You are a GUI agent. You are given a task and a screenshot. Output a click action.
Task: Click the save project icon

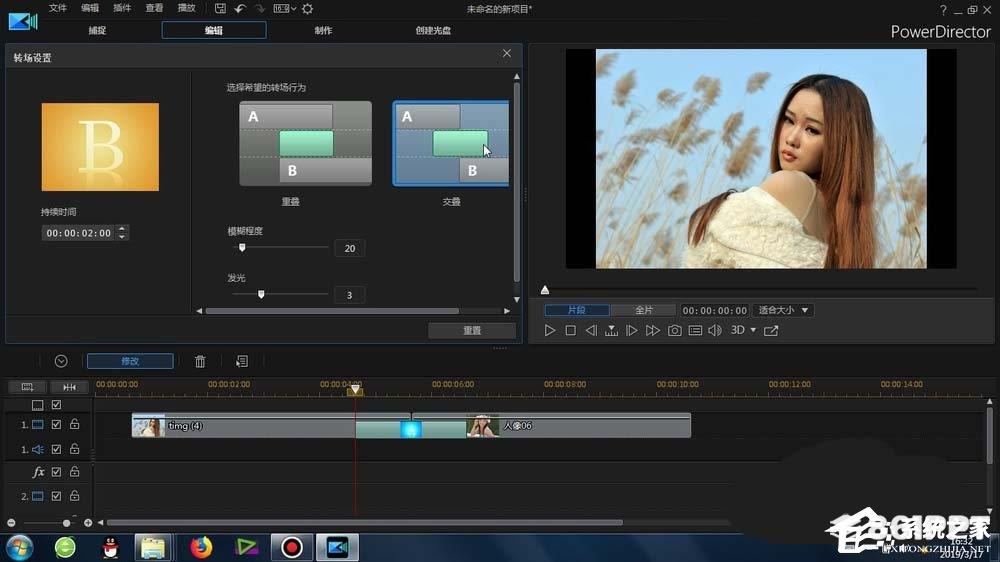tap(220, 9)
